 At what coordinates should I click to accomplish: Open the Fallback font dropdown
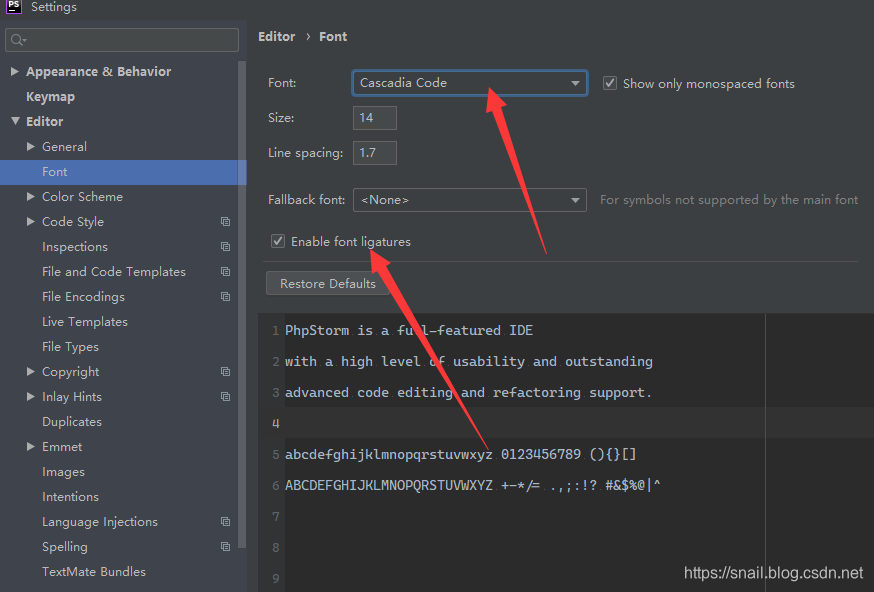[576, 199]
